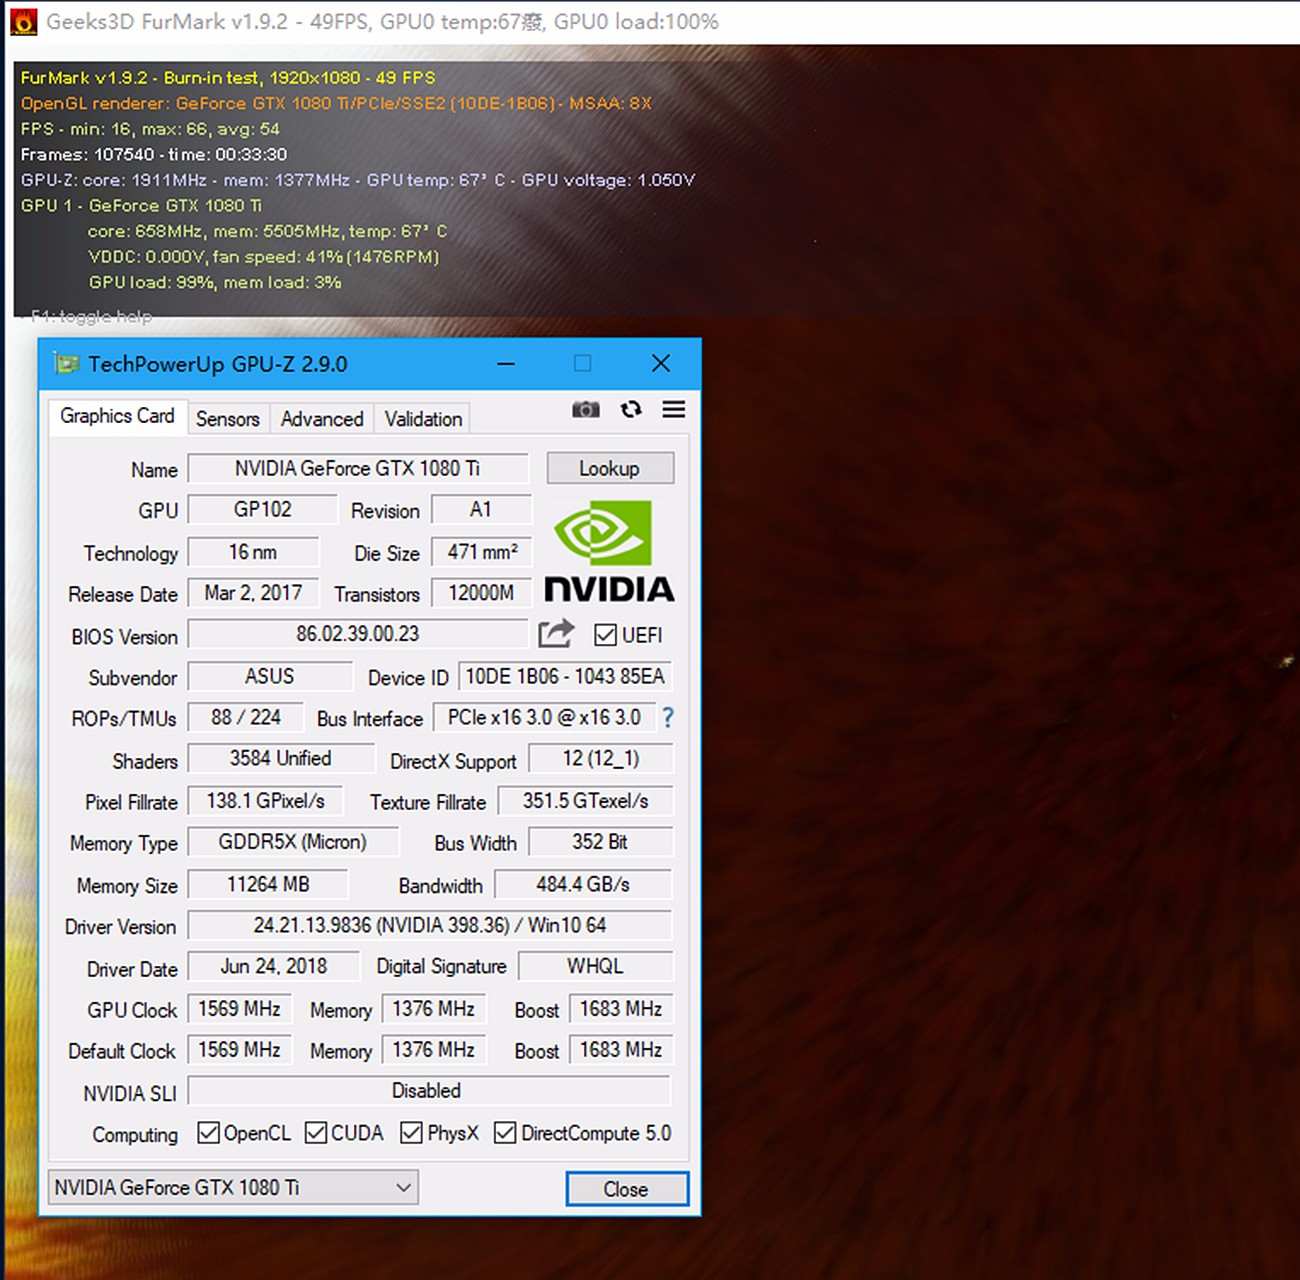This screenshot has height=1280, width=1300.
Task: Click FurMark's GPU load 99% line
Action: tap(215, 282)
